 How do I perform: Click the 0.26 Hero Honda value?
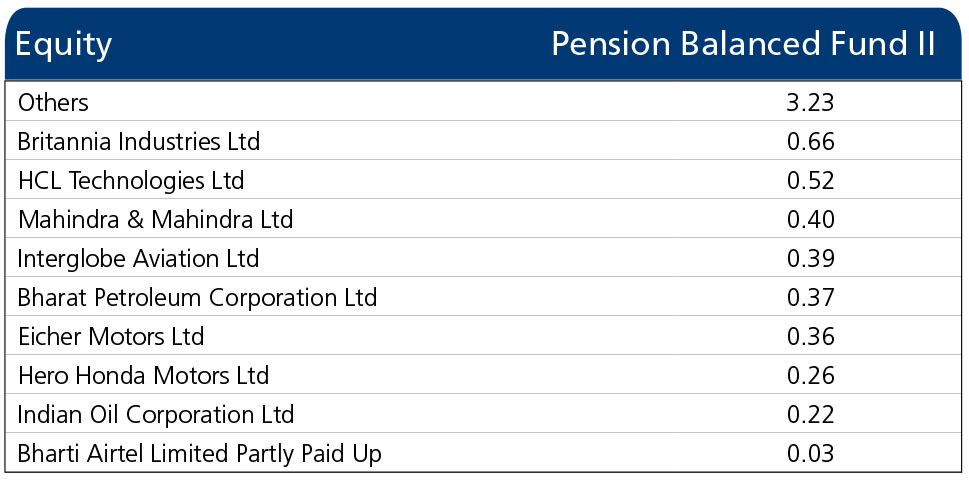(x=810, y=376)
